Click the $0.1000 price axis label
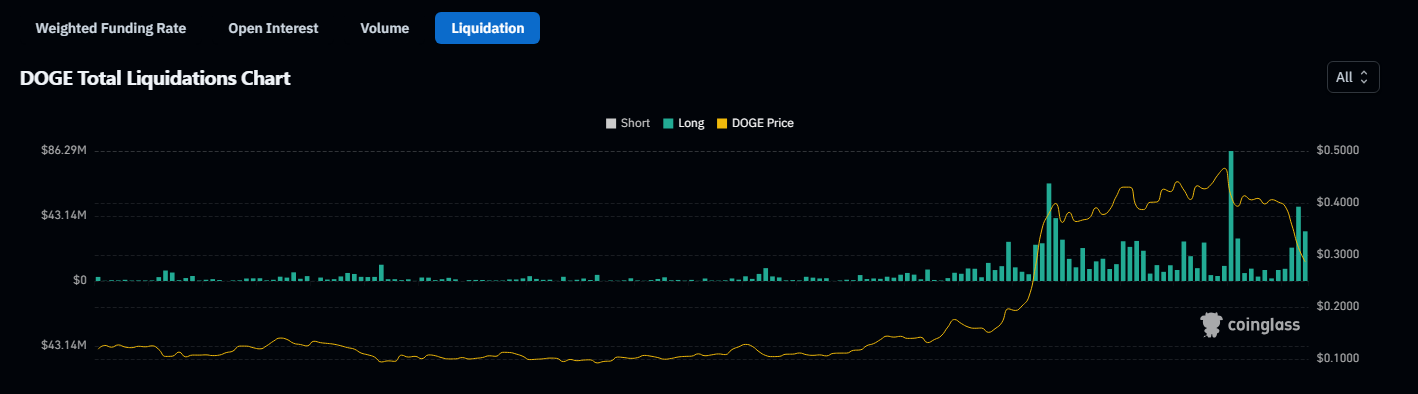The width and height of the screenshot is (1418, 394). click(x=1339, y=357)
